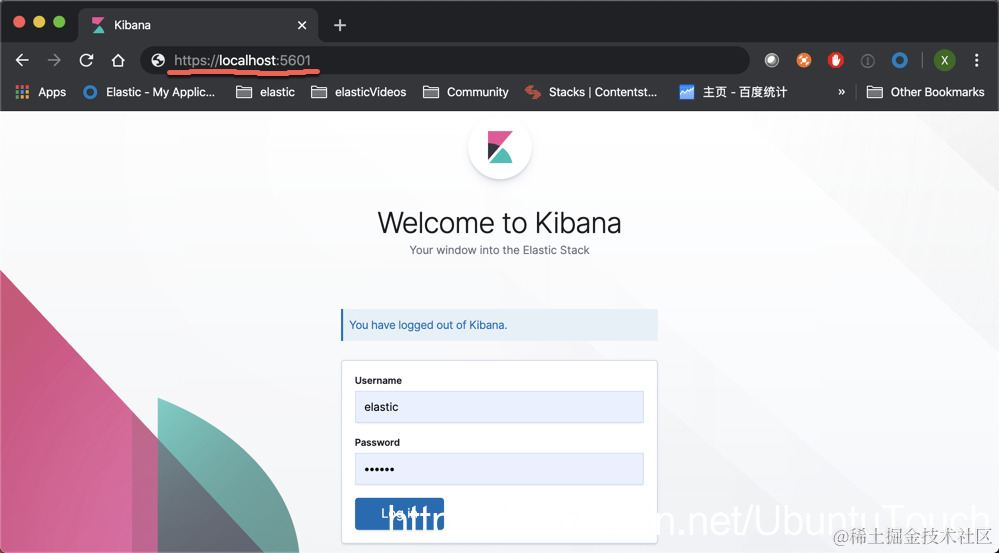Image resolution: width=999 pixels, height=553 pixels.
Task: Open the browser home page icon
Action: coord(118,61)
